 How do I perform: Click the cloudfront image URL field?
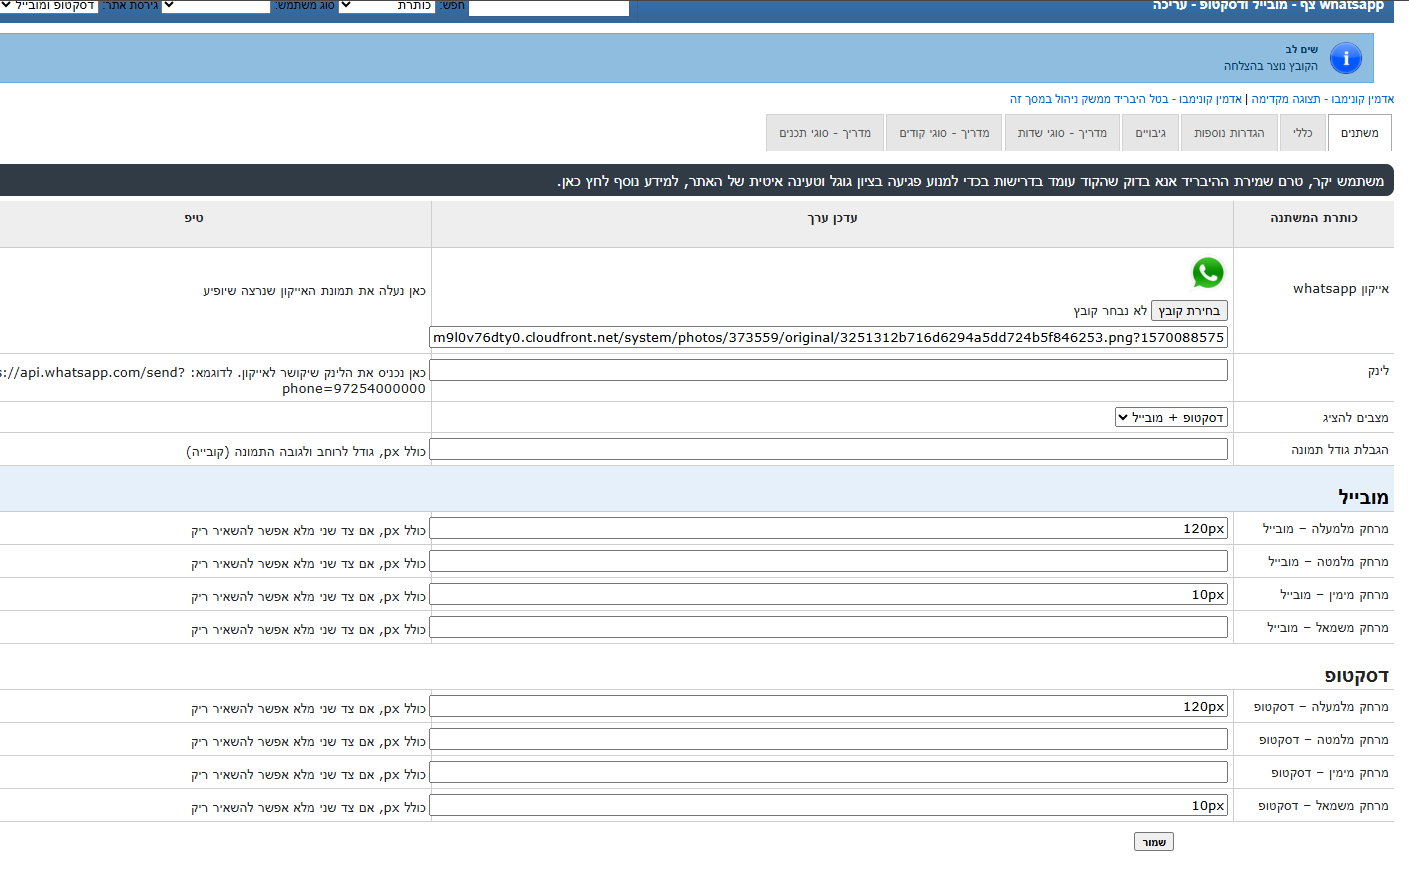tap(829, 337)
